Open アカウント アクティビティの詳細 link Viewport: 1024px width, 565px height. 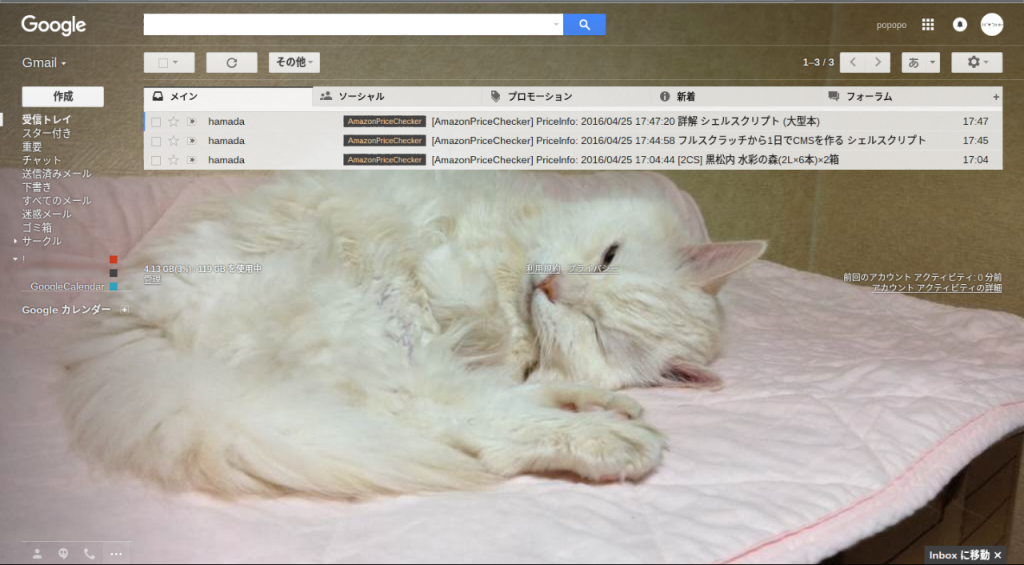[x=936, y=288]
